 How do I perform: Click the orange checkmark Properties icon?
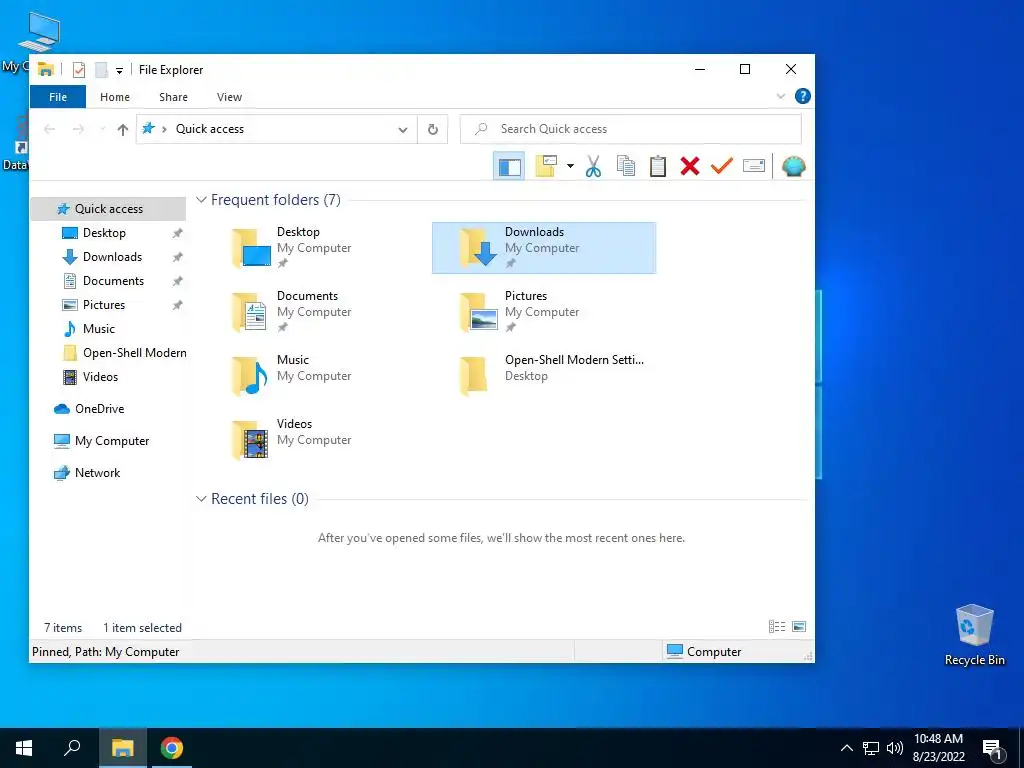(722, 167)
